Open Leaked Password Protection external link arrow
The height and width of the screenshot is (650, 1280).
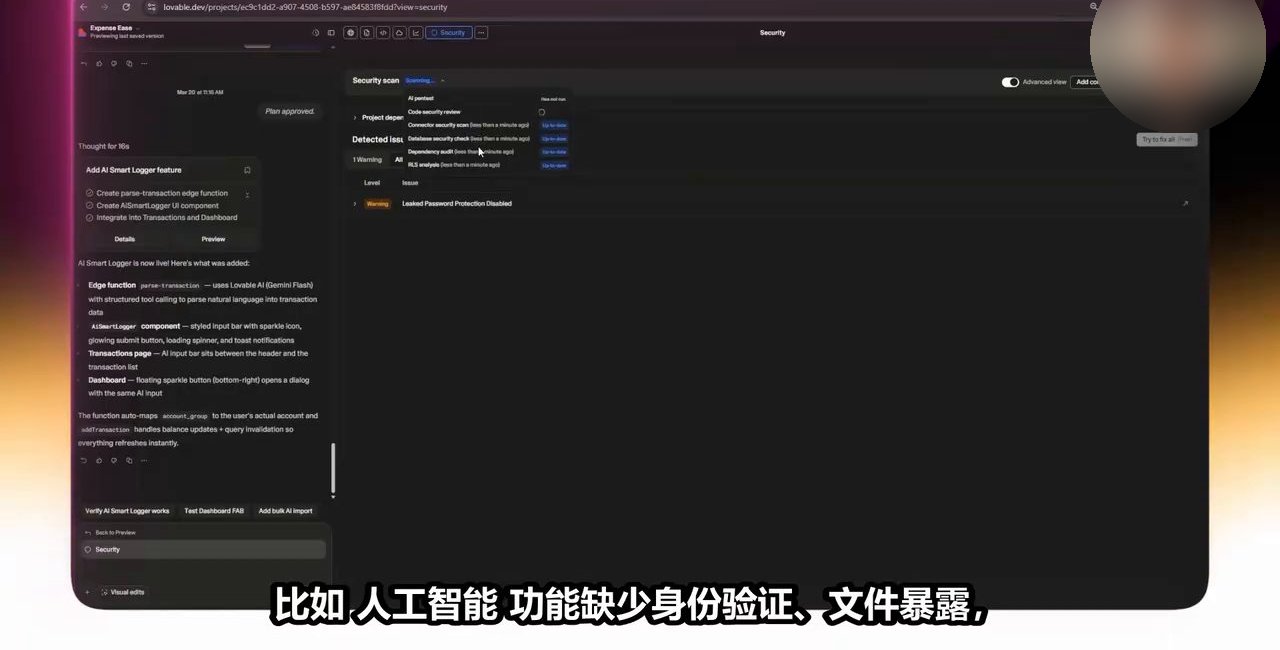pos(1185,204)
